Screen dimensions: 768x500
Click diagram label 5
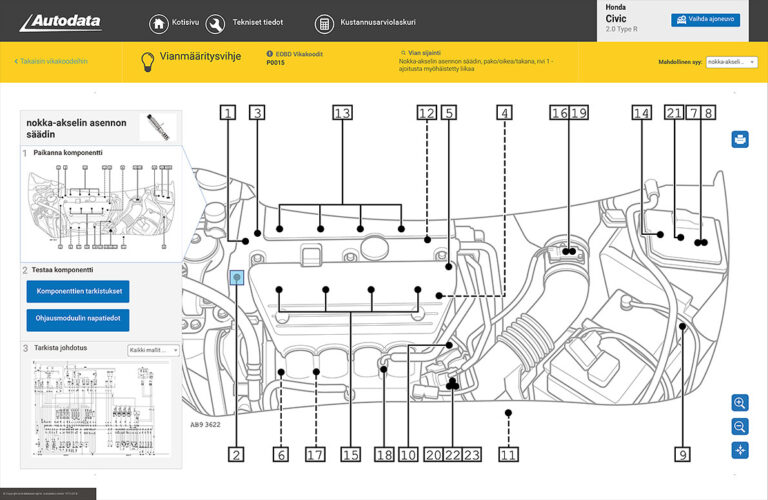click(x=449, y=113)
